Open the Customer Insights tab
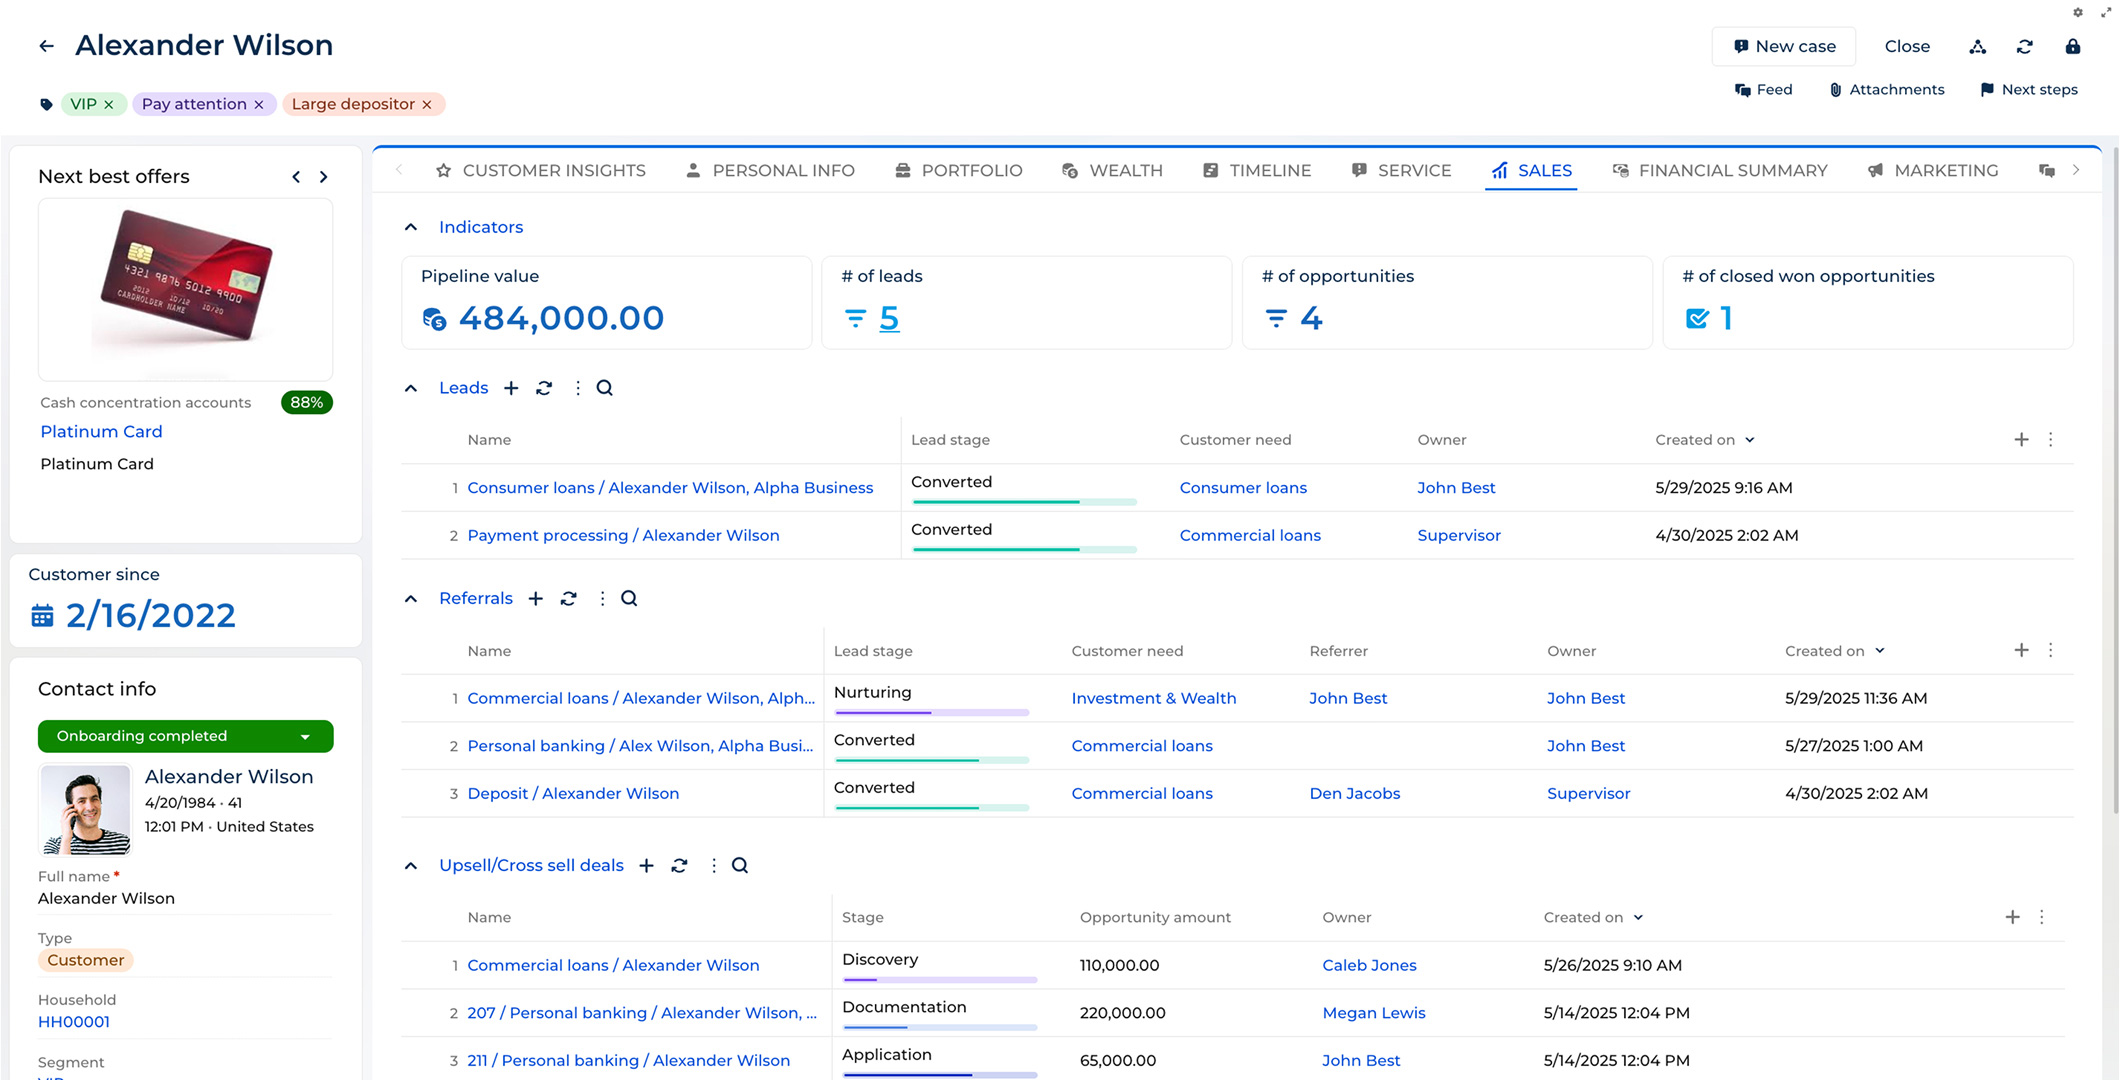Image resolution: width=2120 pixels, height=1080 pixels. point(554,170)
